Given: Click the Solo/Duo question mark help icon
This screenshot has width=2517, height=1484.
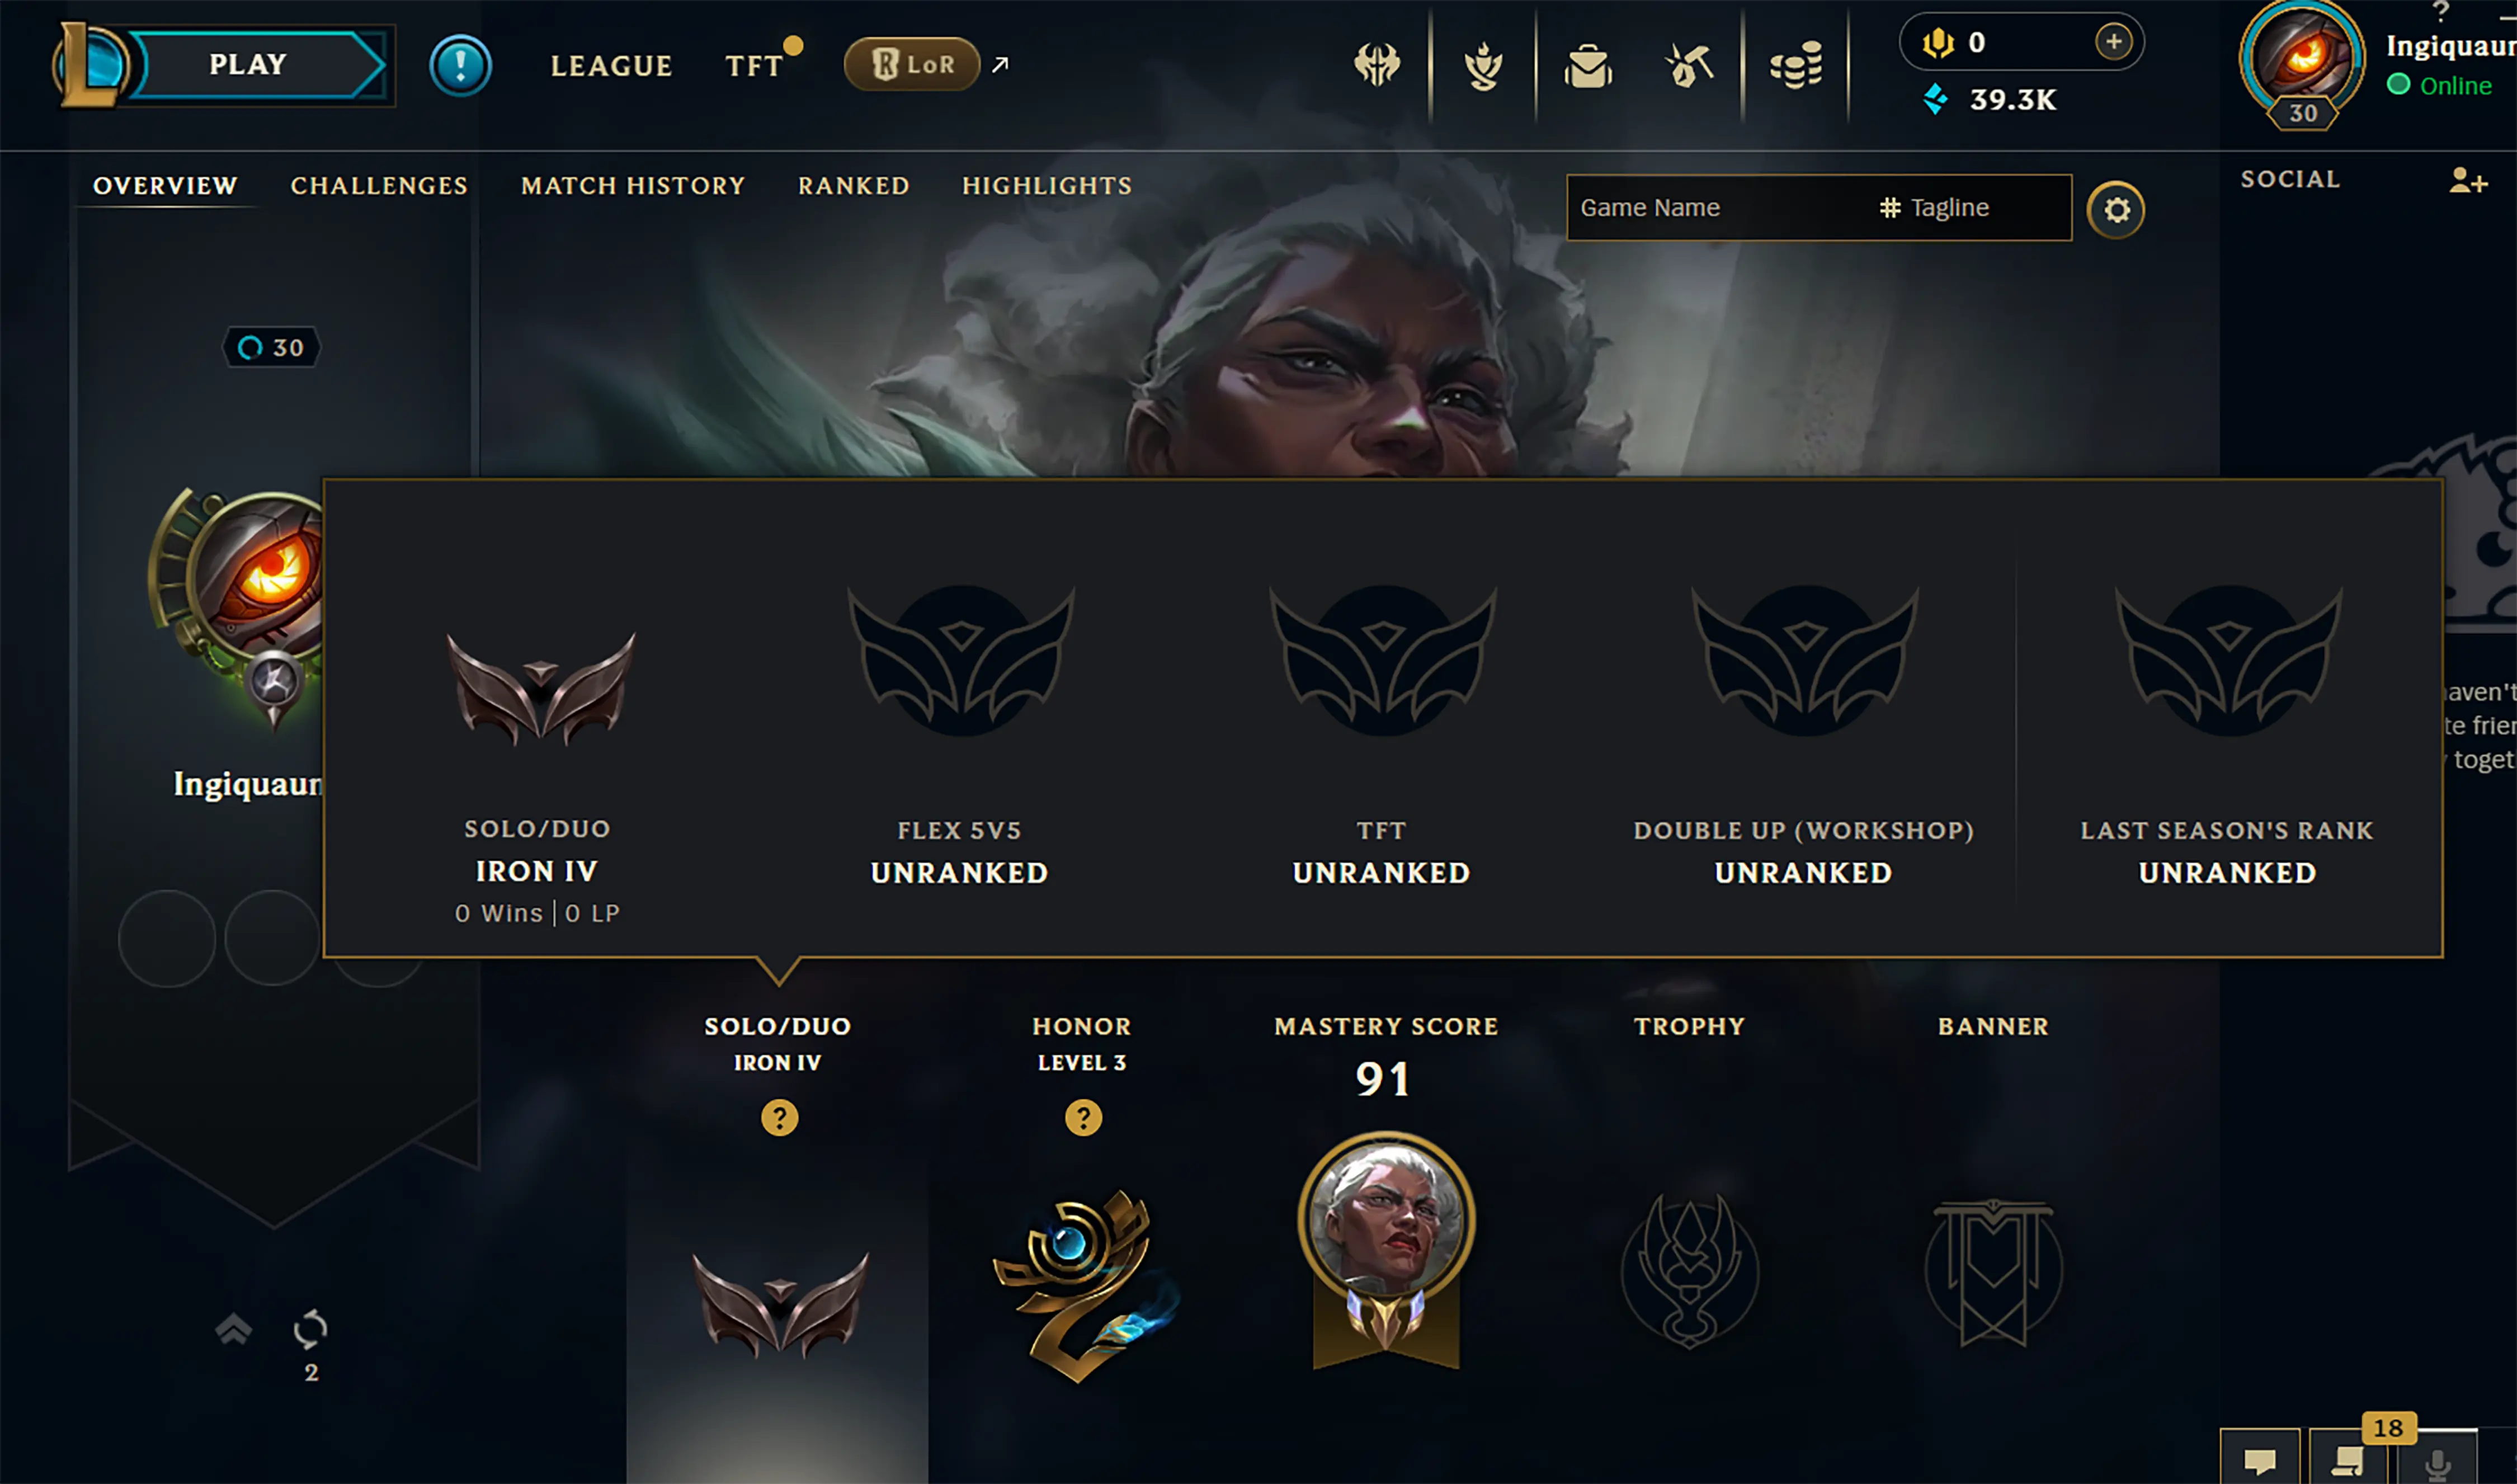Looking at the screenshot, I should (779, 1117).
